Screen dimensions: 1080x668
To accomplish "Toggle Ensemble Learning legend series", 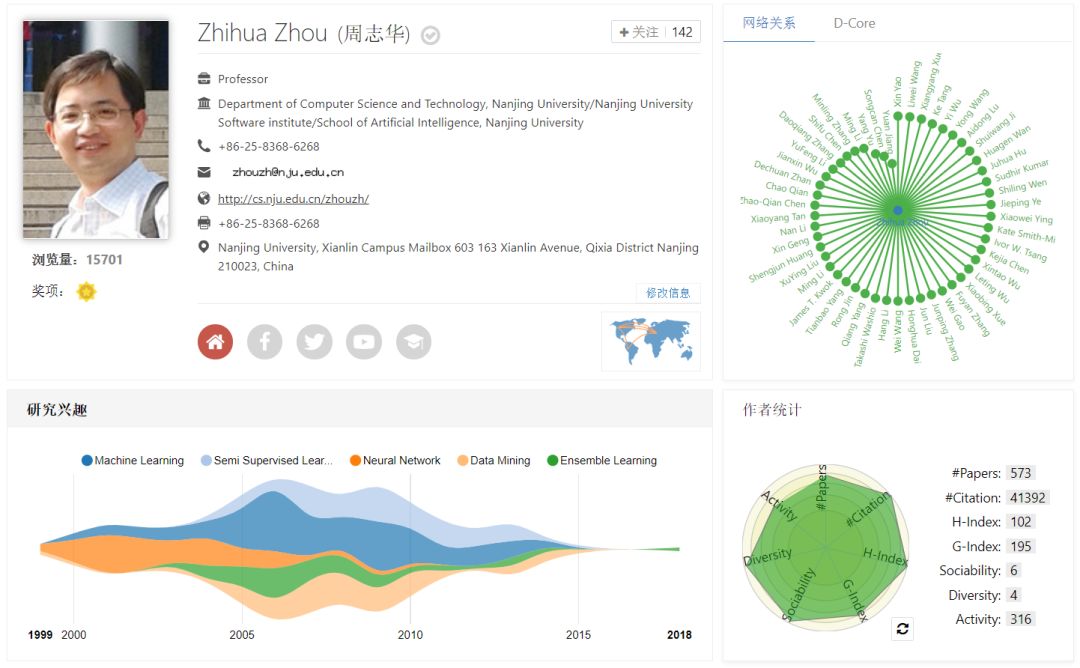I will (602, 461).
